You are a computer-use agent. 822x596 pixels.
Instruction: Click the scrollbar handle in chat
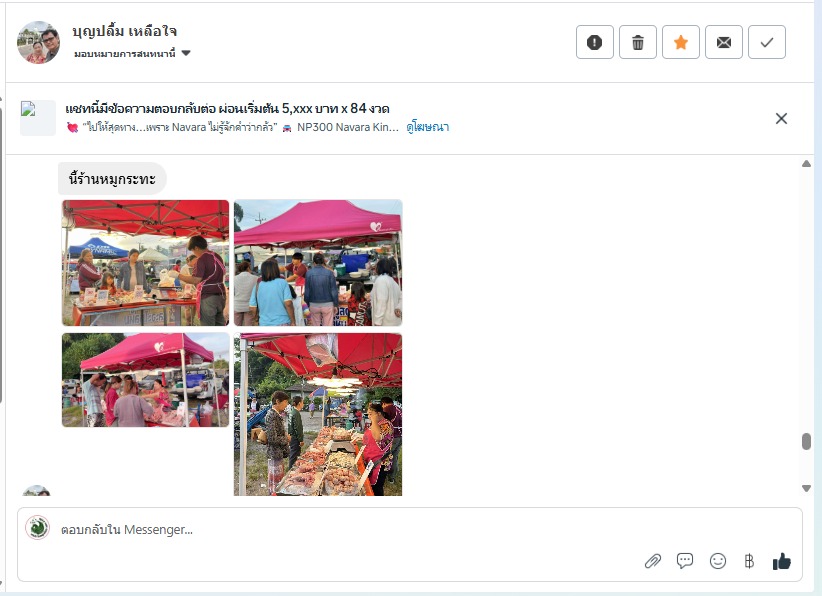point(806,441)
